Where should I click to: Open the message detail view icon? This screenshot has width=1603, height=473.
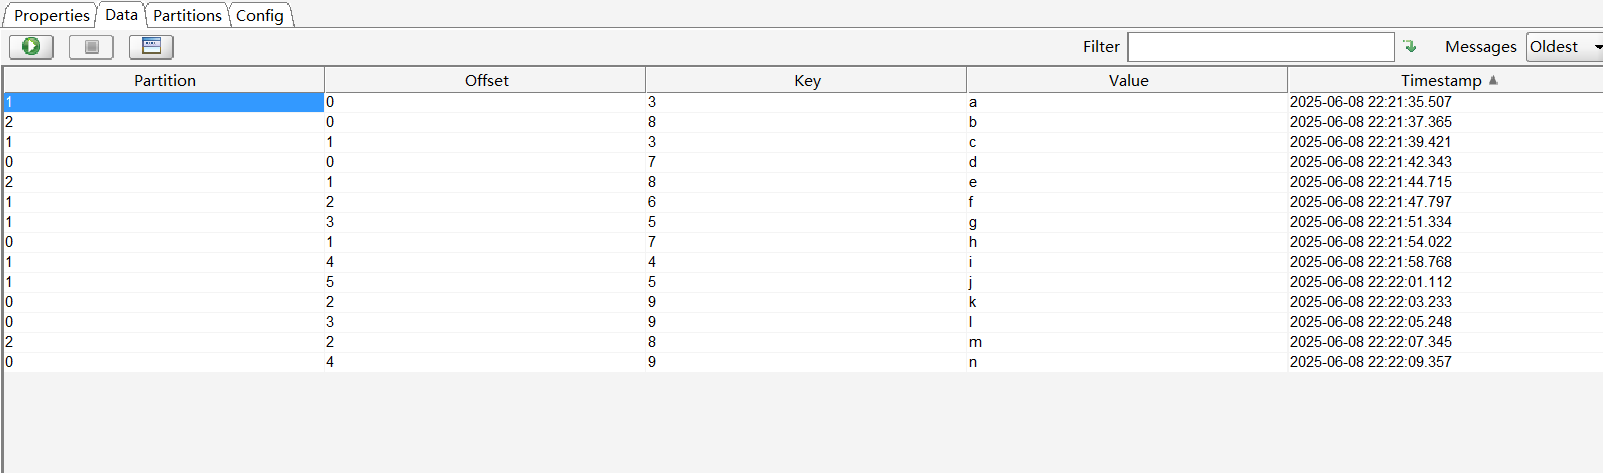click(151, 46)
